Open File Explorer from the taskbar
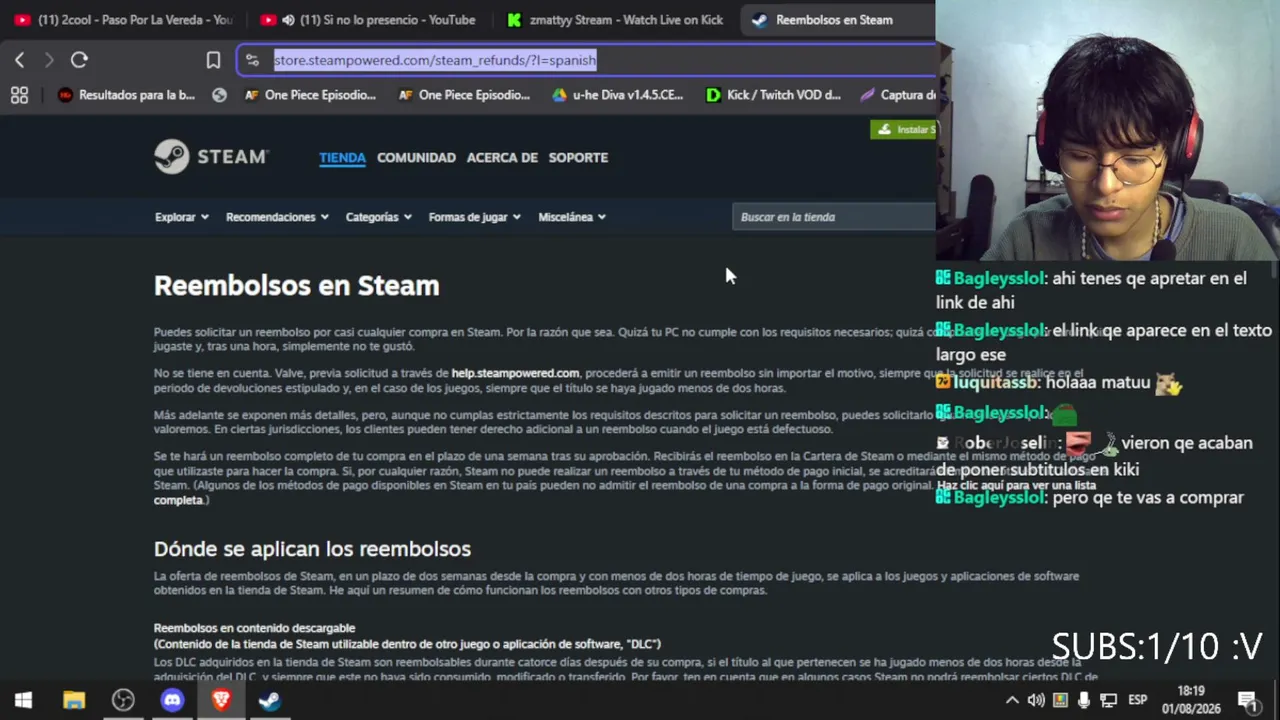This screenshot has width=1280, height=720. point(74,700)
